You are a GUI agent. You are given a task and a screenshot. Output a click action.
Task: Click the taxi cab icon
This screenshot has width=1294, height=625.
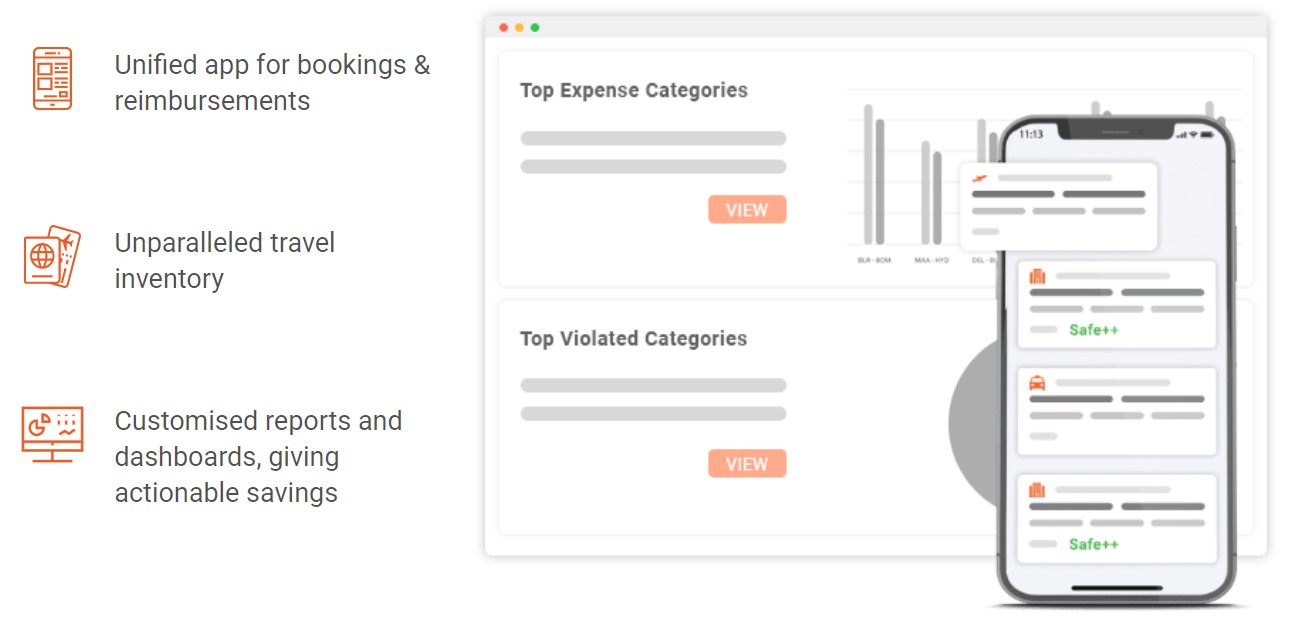pyautogui.click(x=1037, y=382)
